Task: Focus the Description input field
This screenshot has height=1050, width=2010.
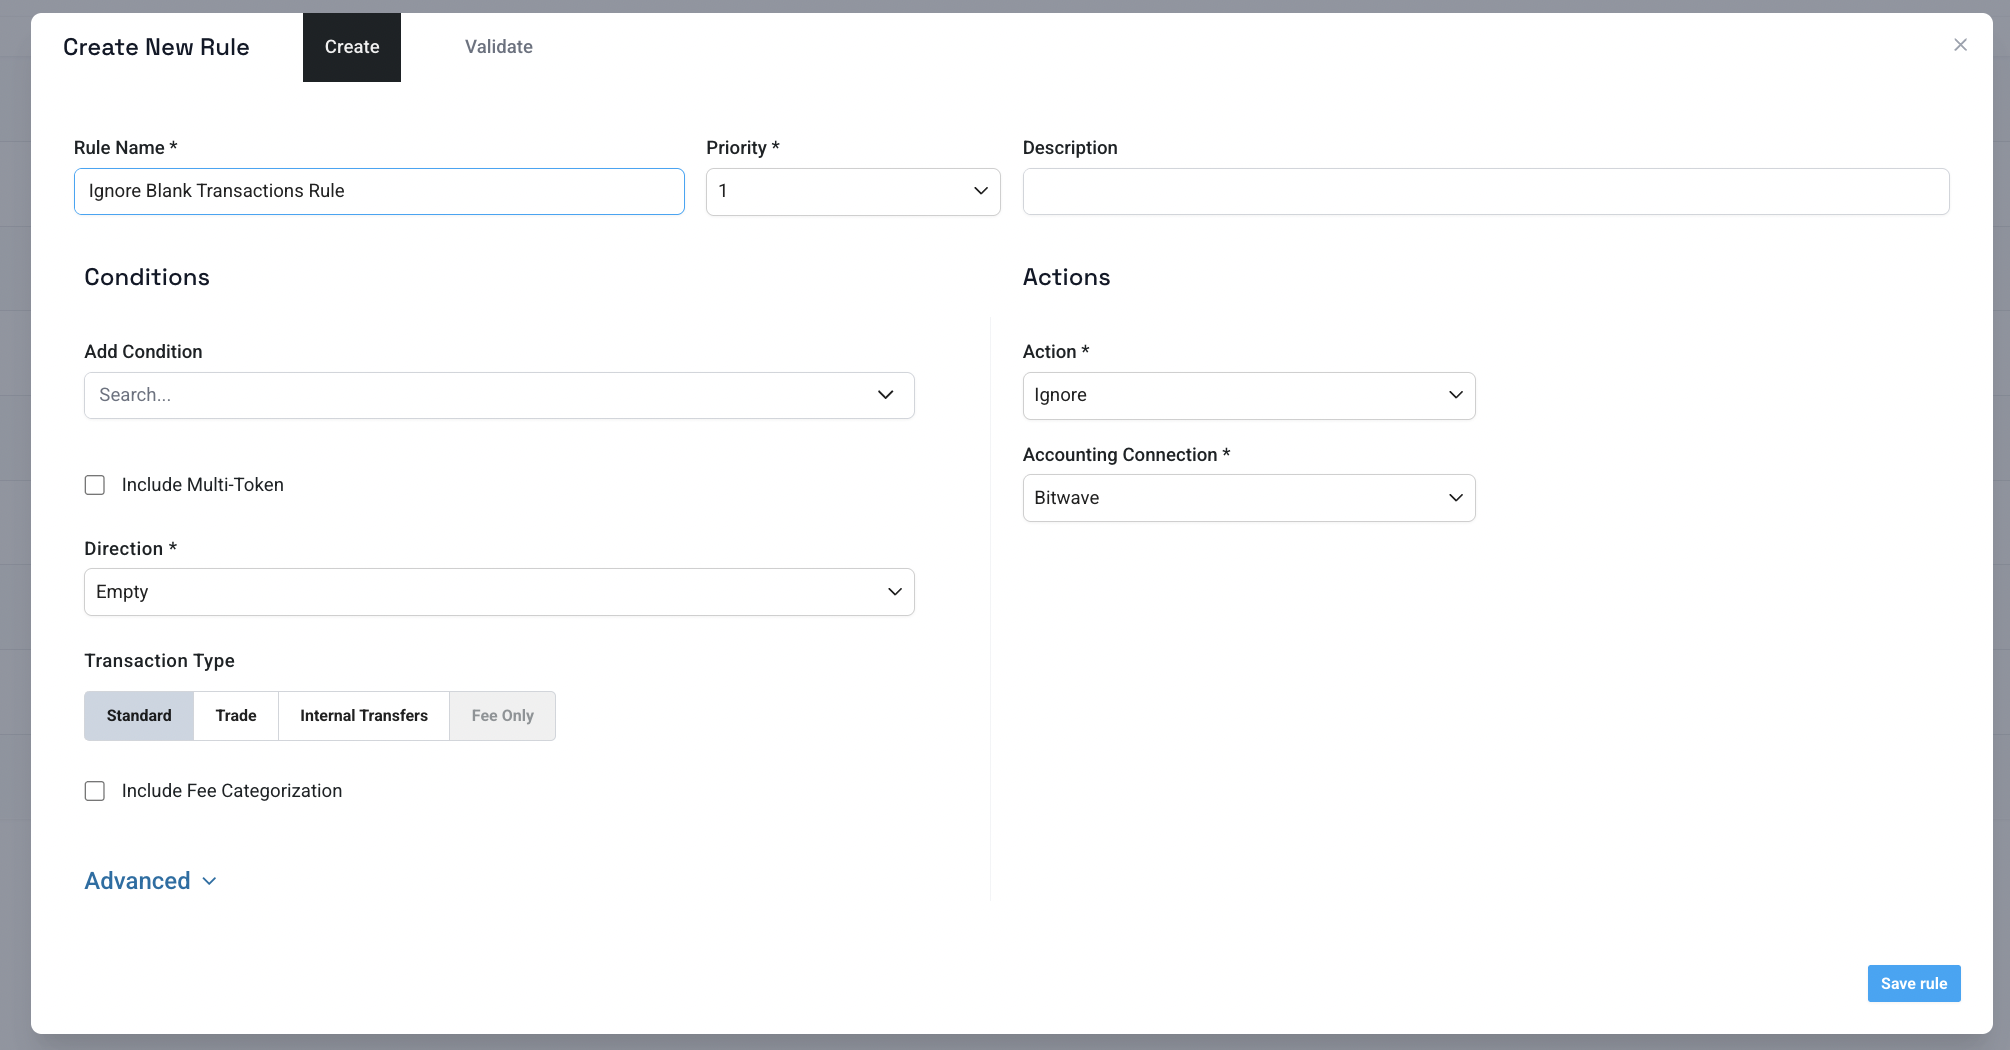Action: point(1485,191)
